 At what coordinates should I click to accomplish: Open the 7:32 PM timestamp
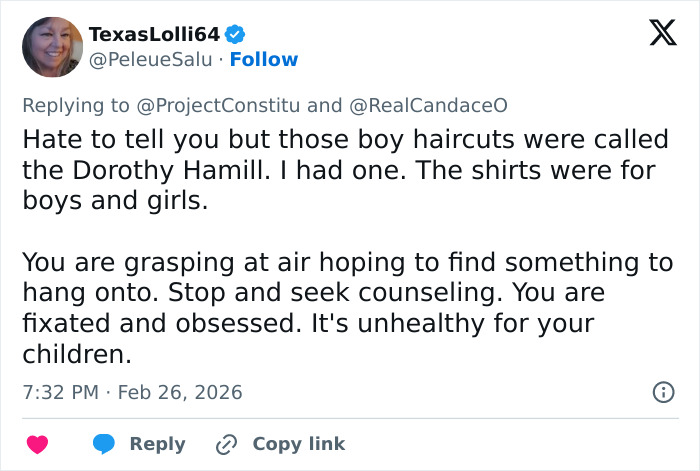(x=58, y=392)
